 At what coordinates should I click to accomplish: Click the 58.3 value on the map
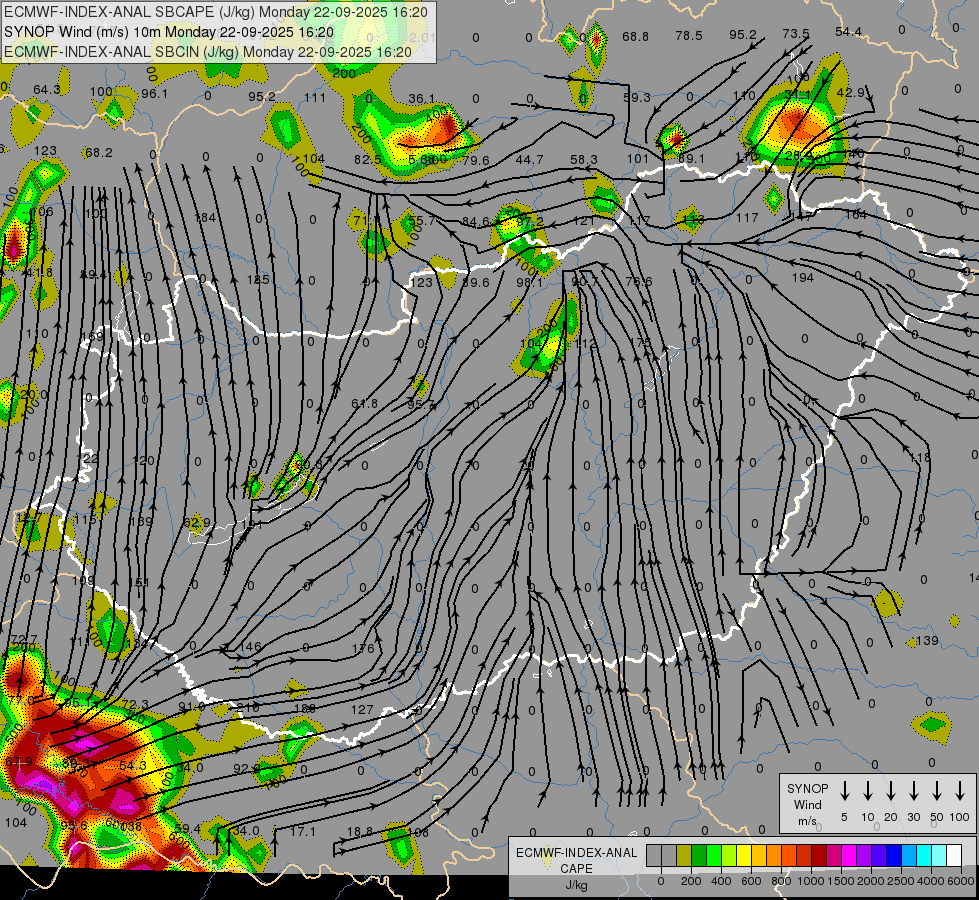(x=583, y=160)
